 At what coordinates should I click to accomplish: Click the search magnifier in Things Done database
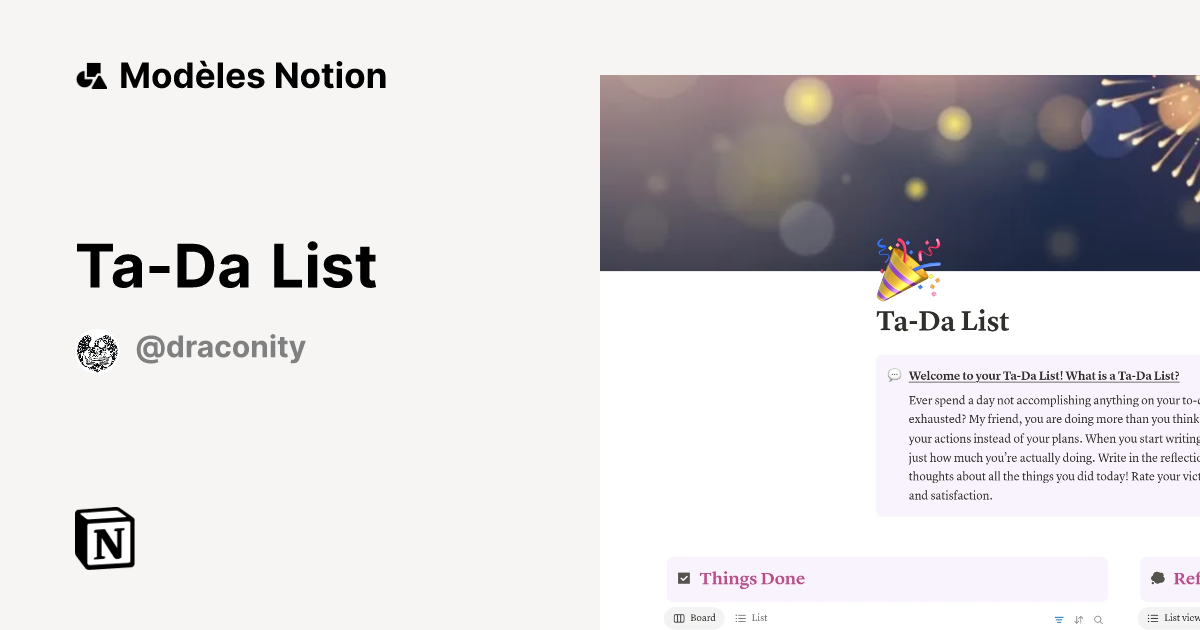click(x=1098, y=619)
